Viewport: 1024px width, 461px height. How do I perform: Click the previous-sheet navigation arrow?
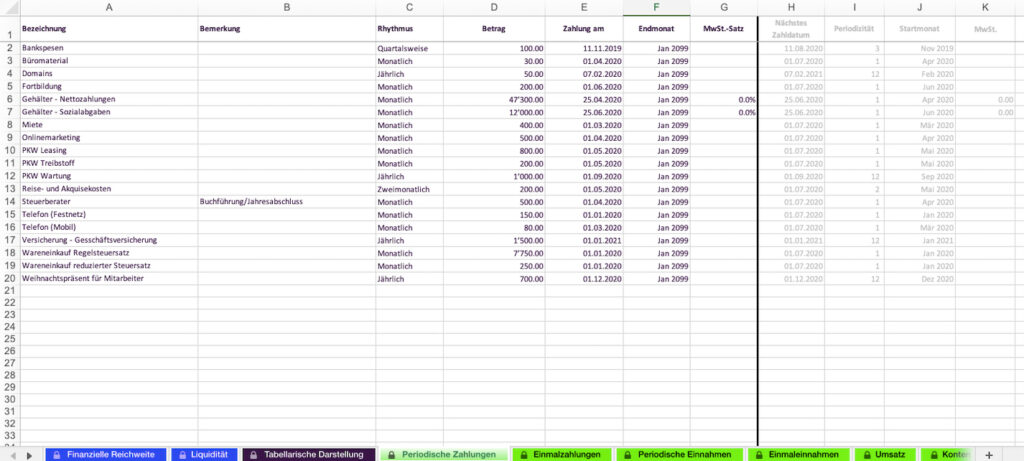pos(13,455)
